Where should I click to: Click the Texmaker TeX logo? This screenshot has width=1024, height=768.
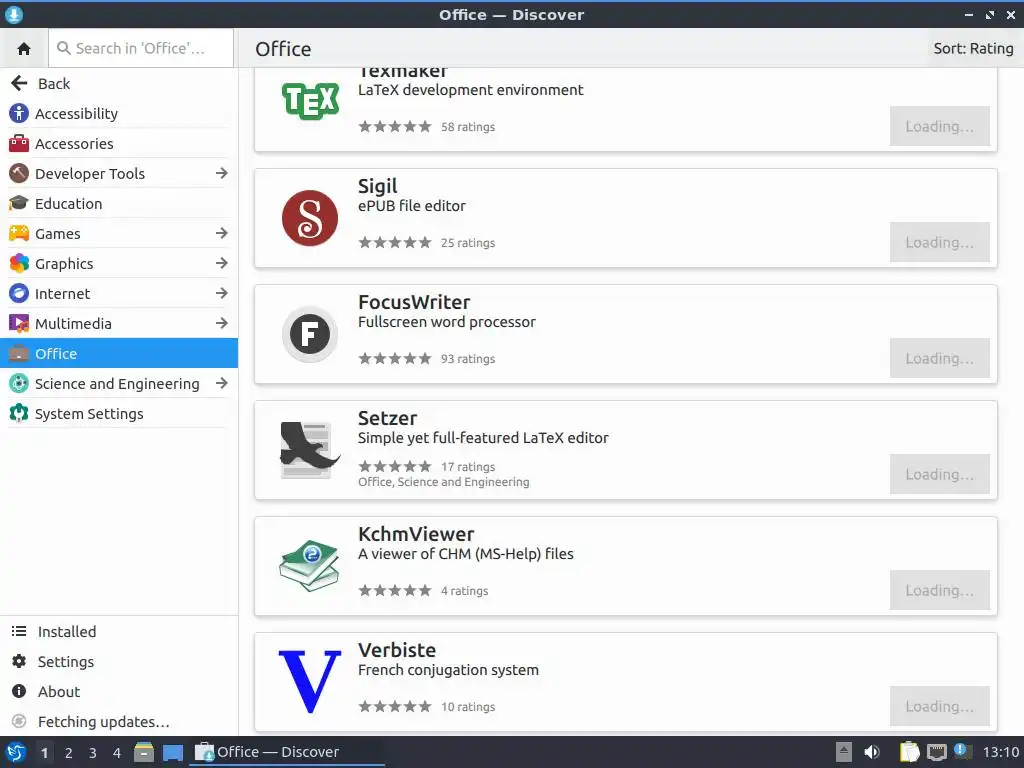click(310, 101)
